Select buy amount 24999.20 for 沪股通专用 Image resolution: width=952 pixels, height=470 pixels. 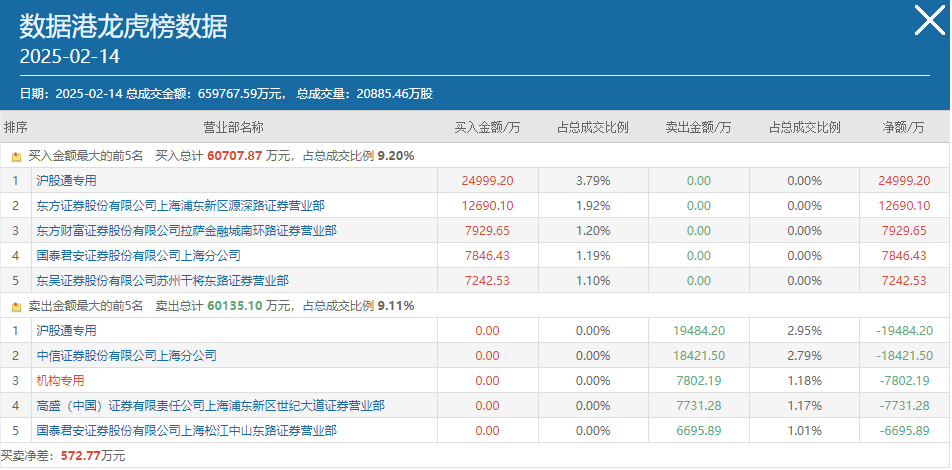(x=487, y=181)
